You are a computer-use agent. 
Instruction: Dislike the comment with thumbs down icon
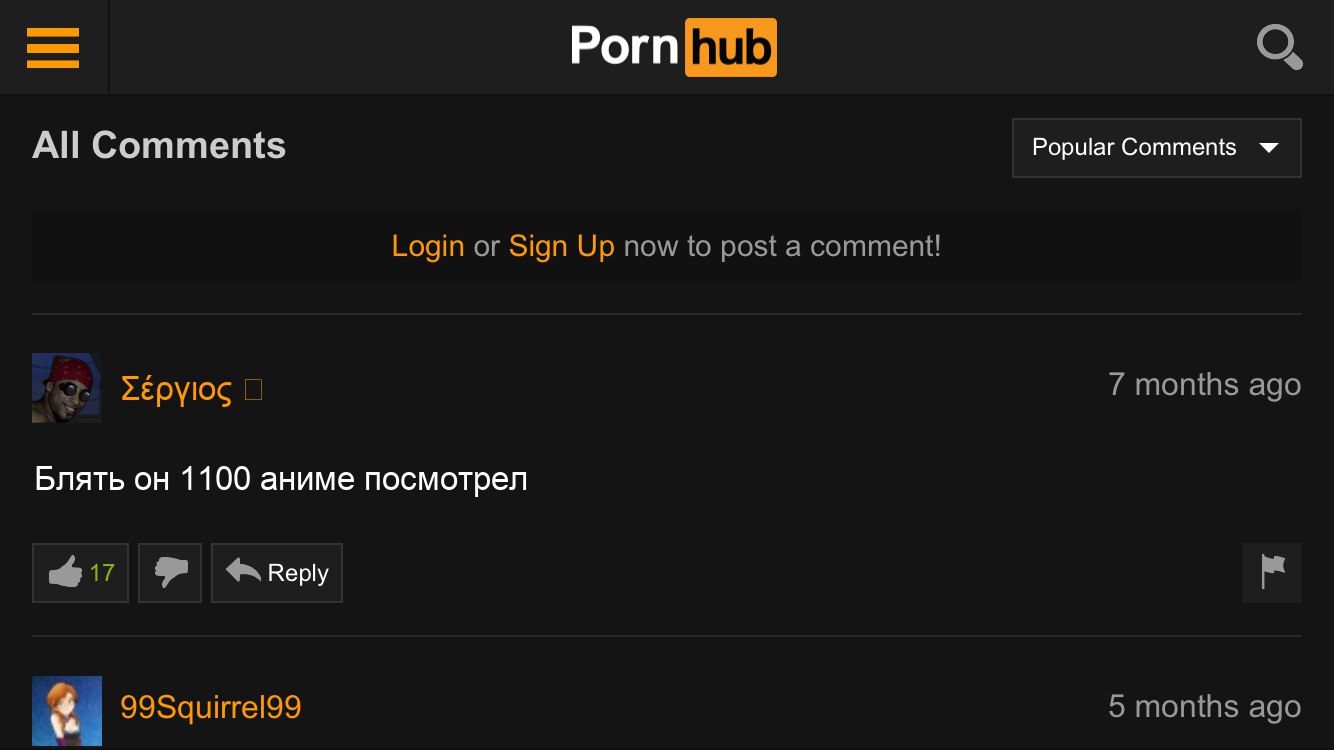pyautogui.click(x=170, y=573)
